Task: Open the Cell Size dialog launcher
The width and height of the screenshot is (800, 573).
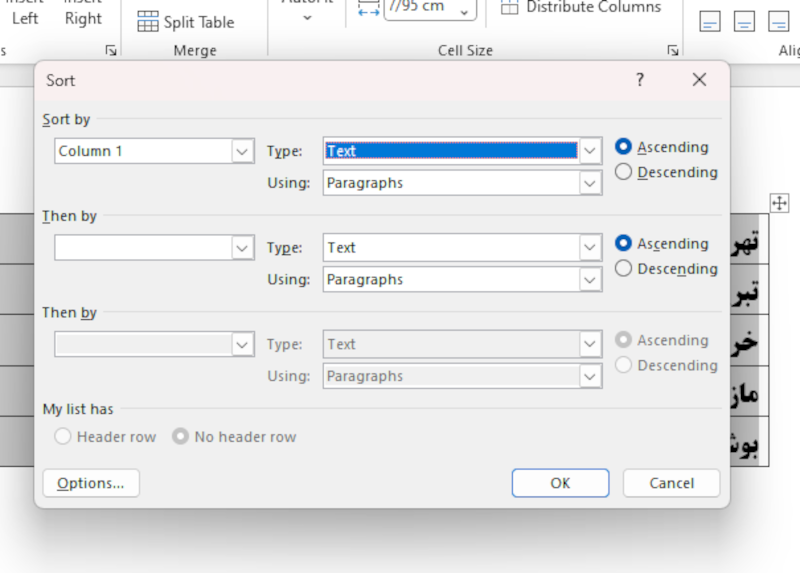Action: point(672,50)
